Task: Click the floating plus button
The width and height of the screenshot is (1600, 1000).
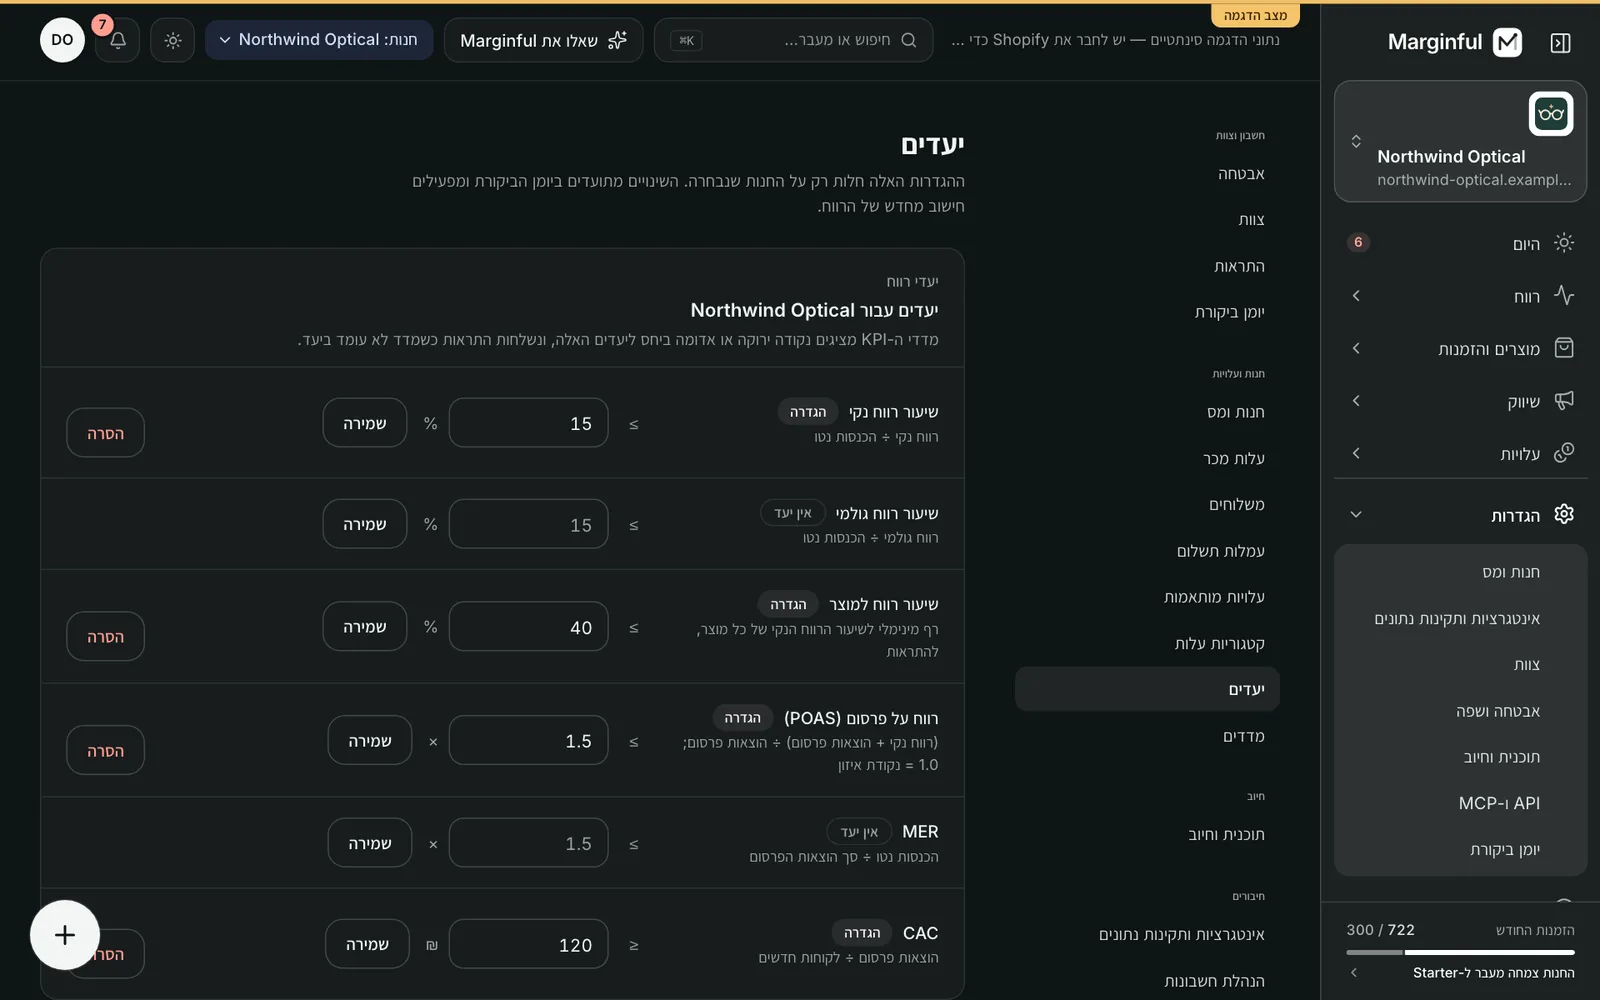Action: (65, 935)
